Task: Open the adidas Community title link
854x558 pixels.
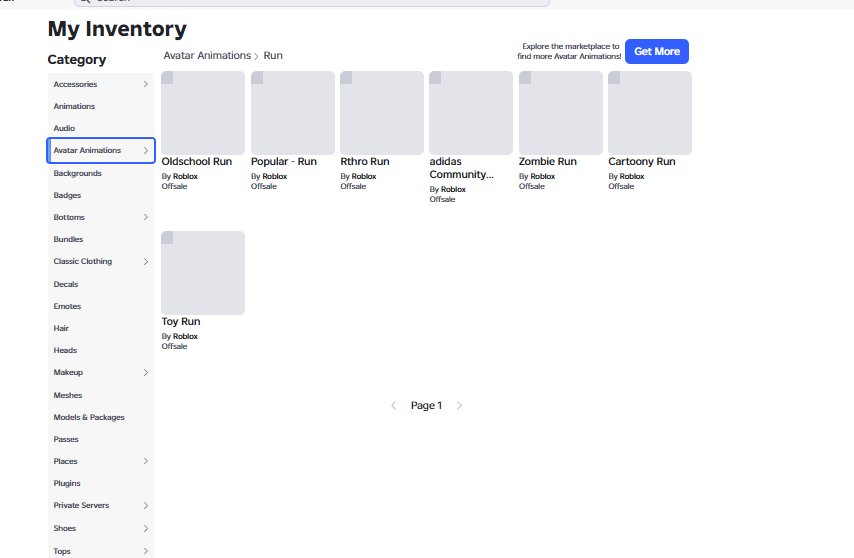Action: coord(461,168)
